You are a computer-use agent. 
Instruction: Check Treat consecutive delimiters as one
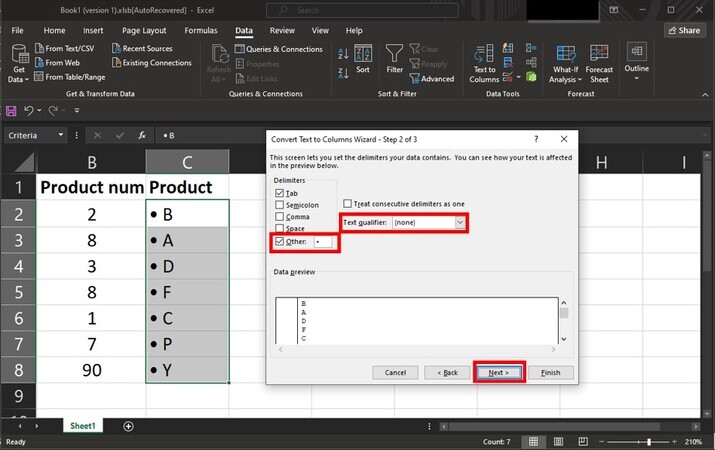pyautogui.click(x=348, y=204)
